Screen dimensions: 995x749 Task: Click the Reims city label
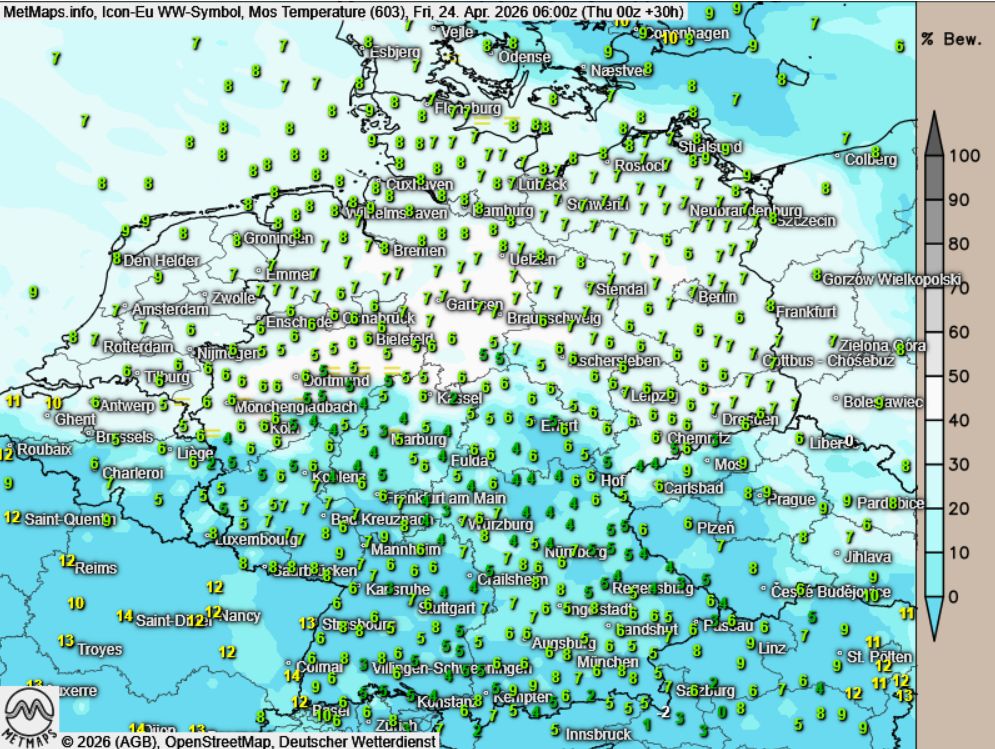[95, 567]
